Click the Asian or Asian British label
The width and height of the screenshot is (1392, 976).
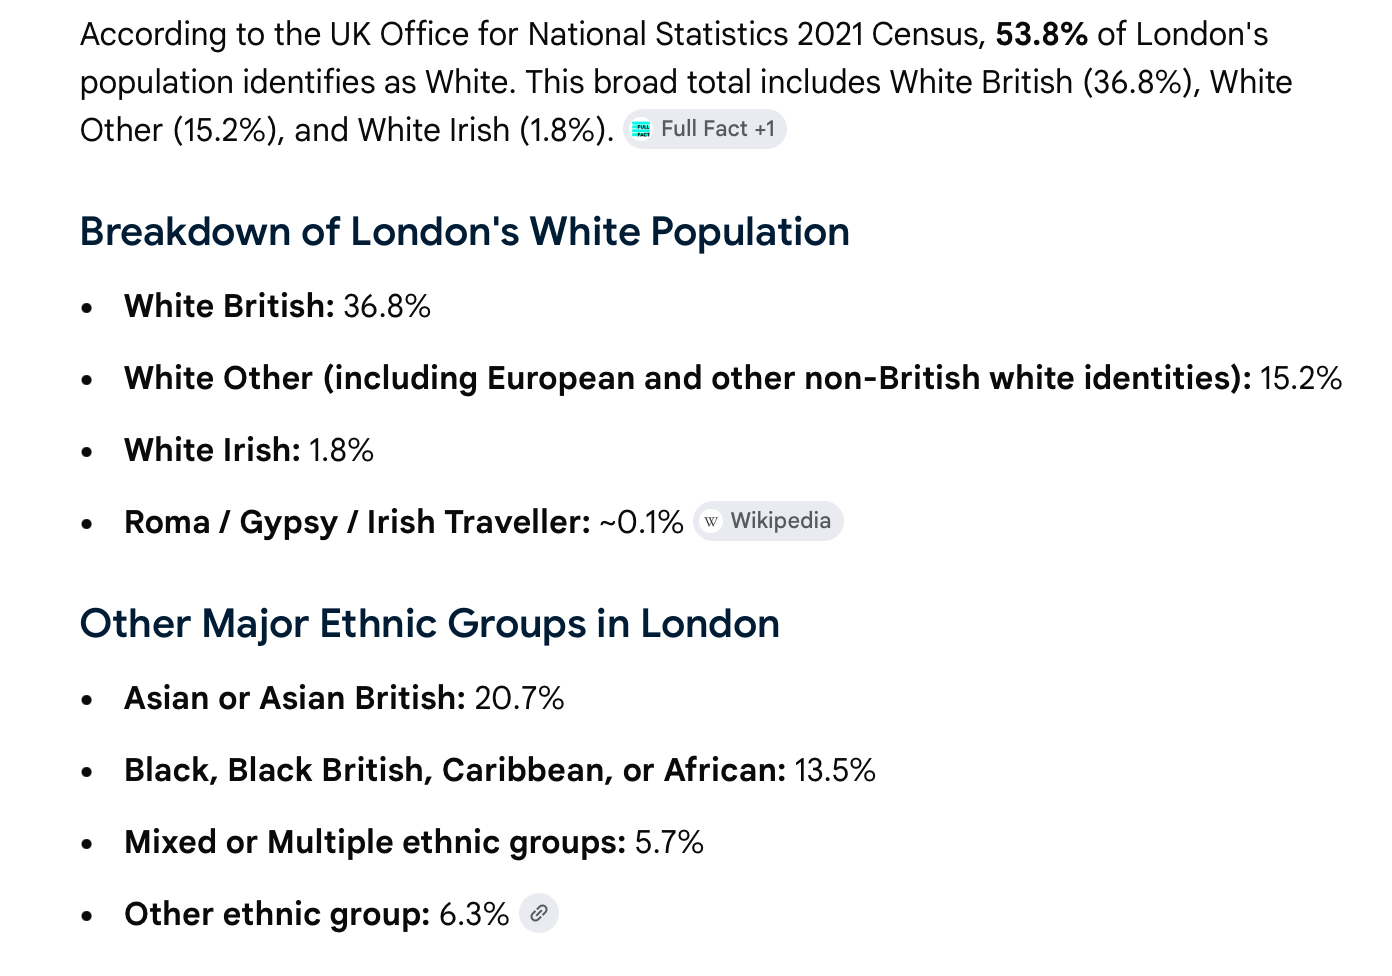click(x=295, y=698)
